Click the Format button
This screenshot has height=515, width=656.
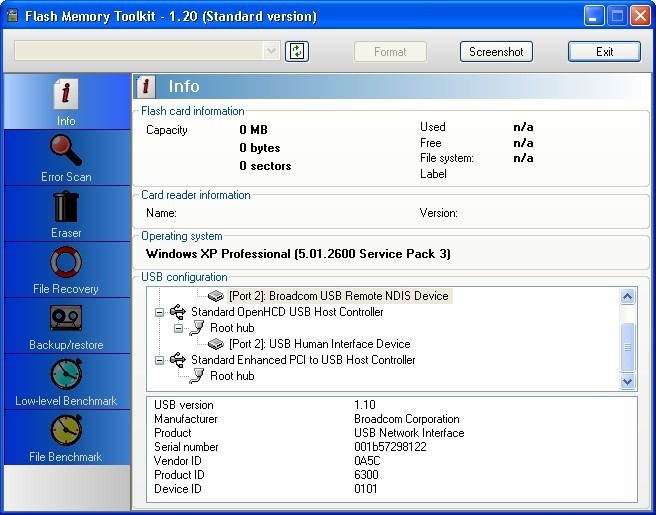tap(390, 51)
